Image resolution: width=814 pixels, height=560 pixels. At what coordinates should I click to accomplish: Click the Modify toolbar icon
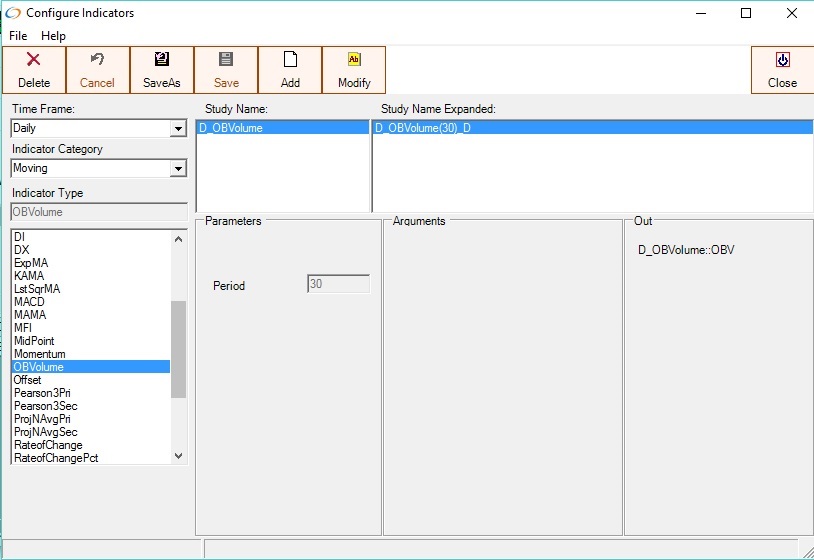354,60
